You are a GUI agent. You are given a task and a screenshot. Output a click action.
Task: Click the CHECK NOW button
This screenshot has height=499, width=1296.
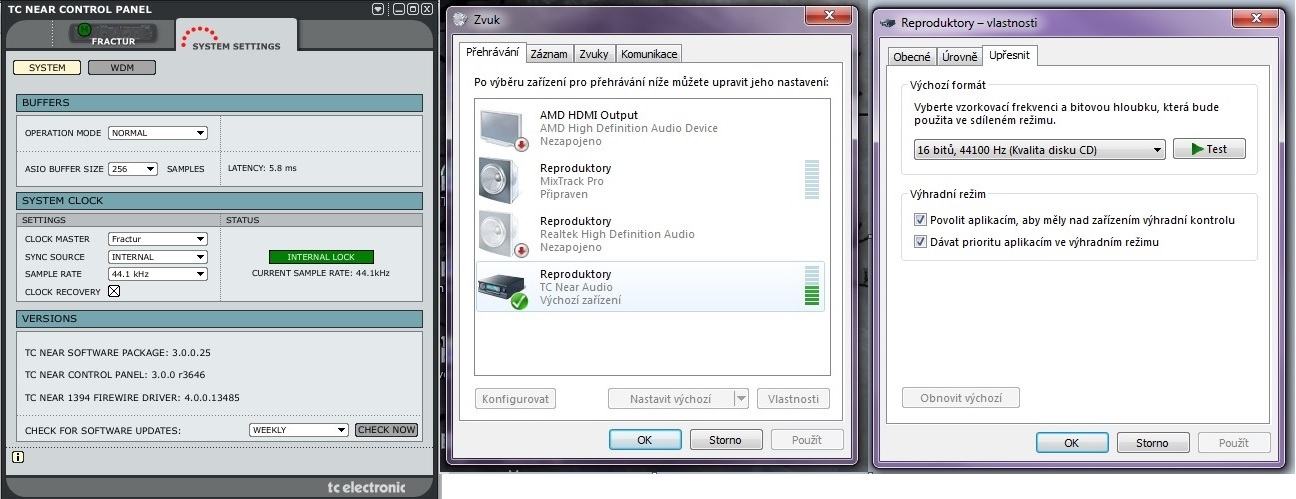(386, 430)
